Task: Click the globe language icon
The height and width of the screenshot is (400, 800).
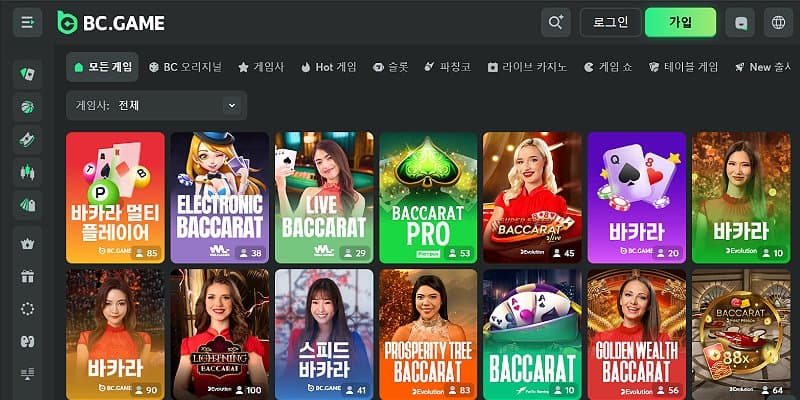Action: tap(776, 22)
